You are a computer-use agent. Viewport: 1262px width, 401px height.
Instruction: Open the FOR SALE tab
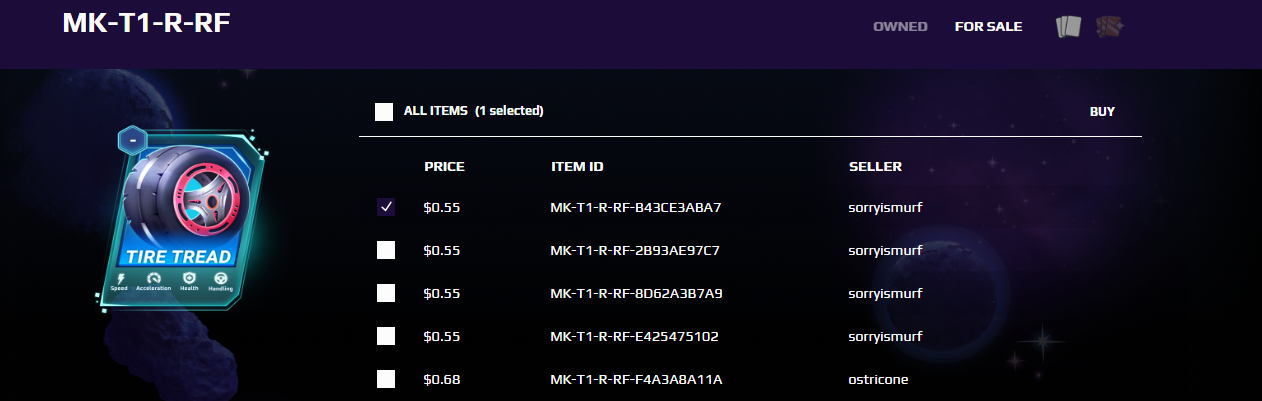tap(988, 27)
